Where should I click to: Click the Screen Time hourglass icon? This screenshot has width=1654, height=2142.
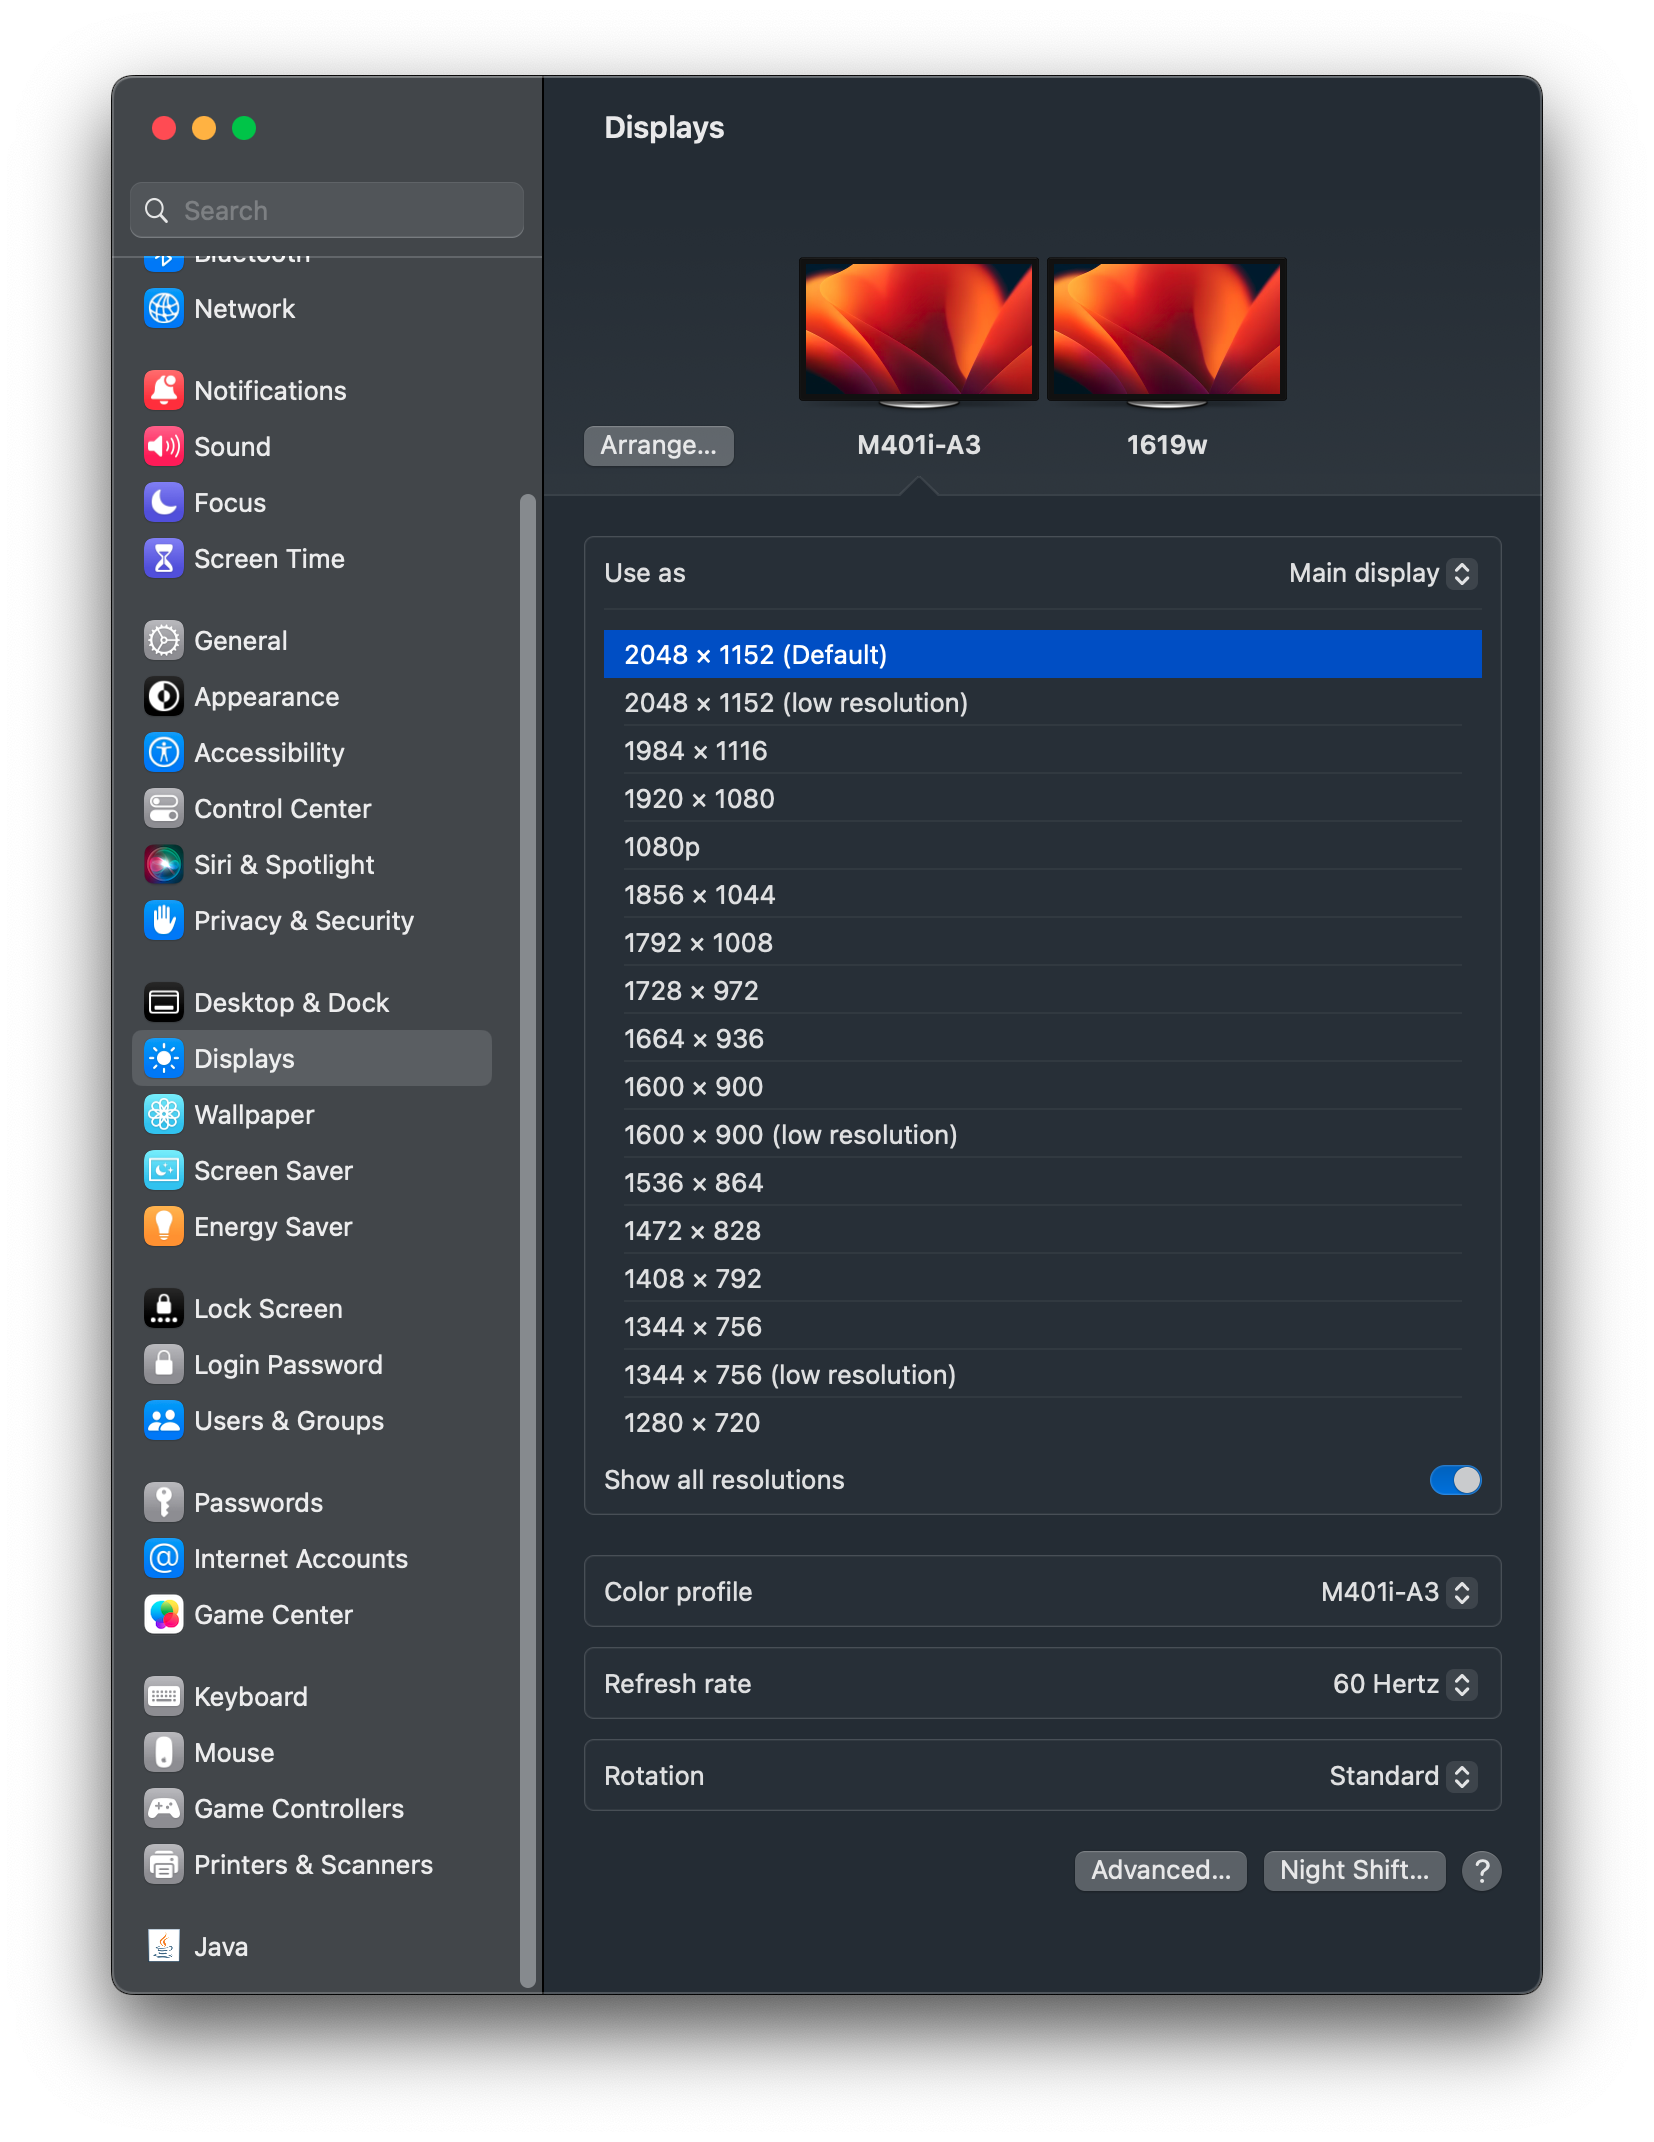164,559
